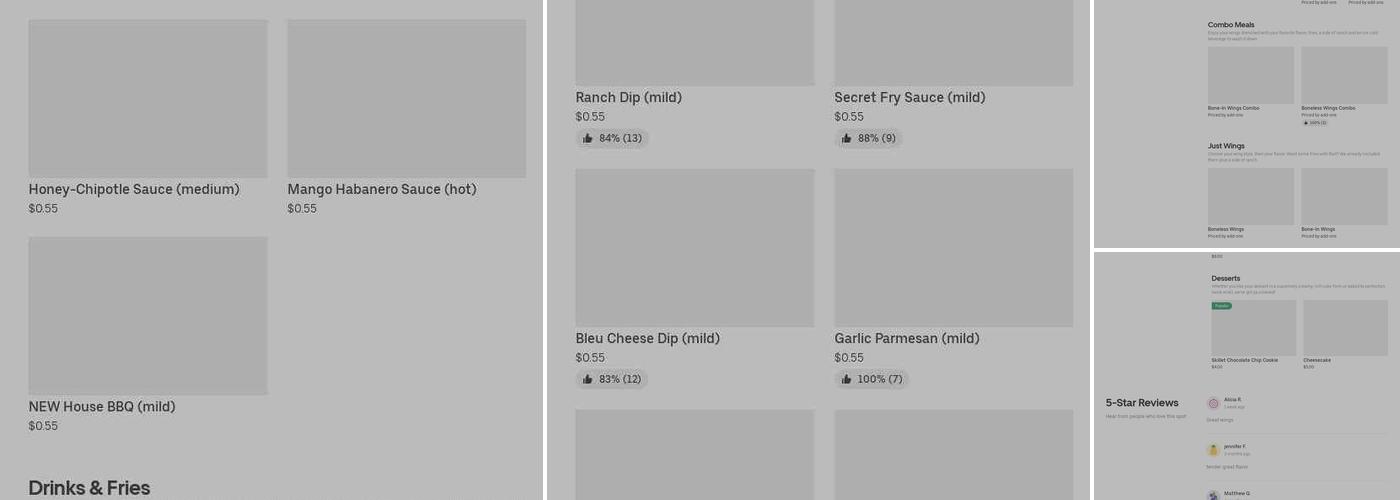Open Bone-In Wings Combo image
This screenshot has height=500, width=1400.
point(1250,75)
